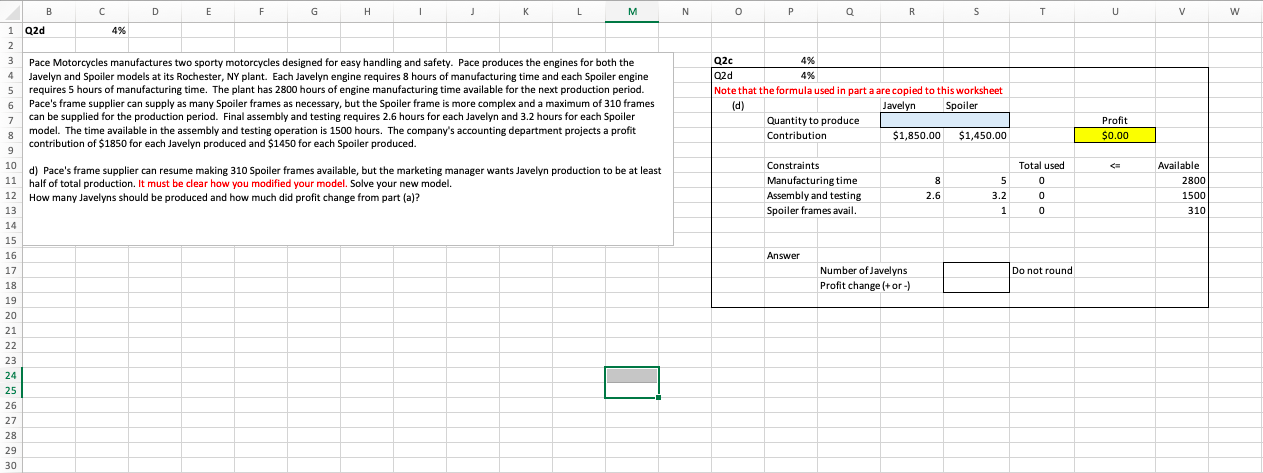
Task: Click the 'Javelyn' column label
Action: (900, 106)
